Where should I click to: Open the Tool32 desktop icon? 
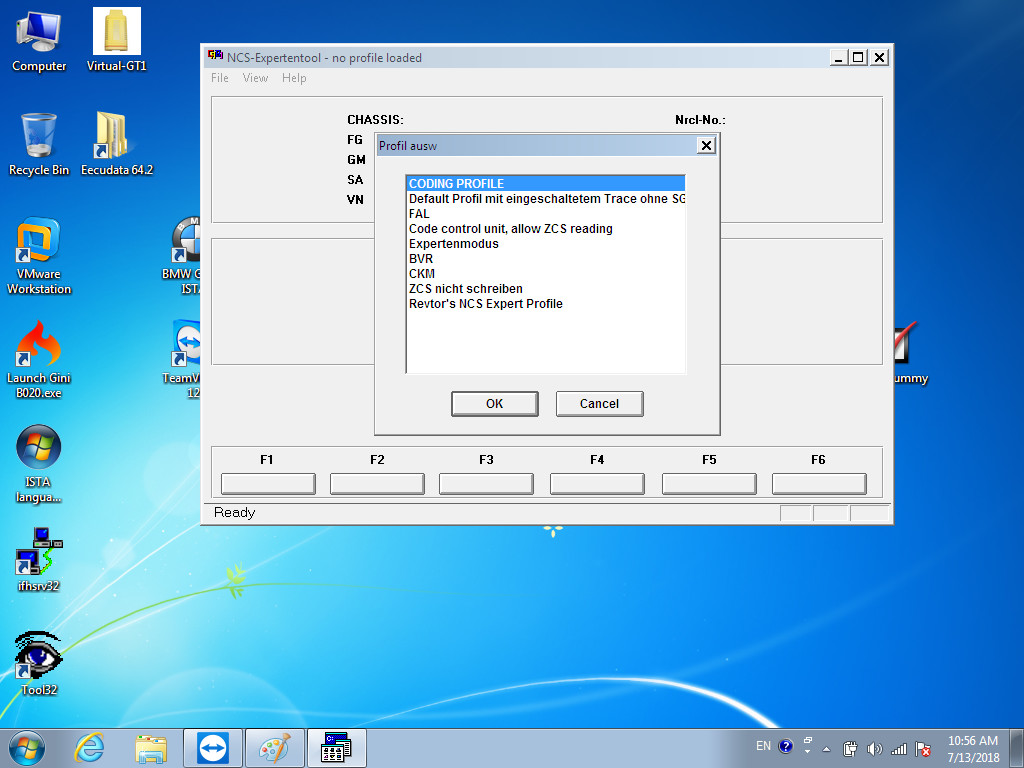[x=39, y=656]
